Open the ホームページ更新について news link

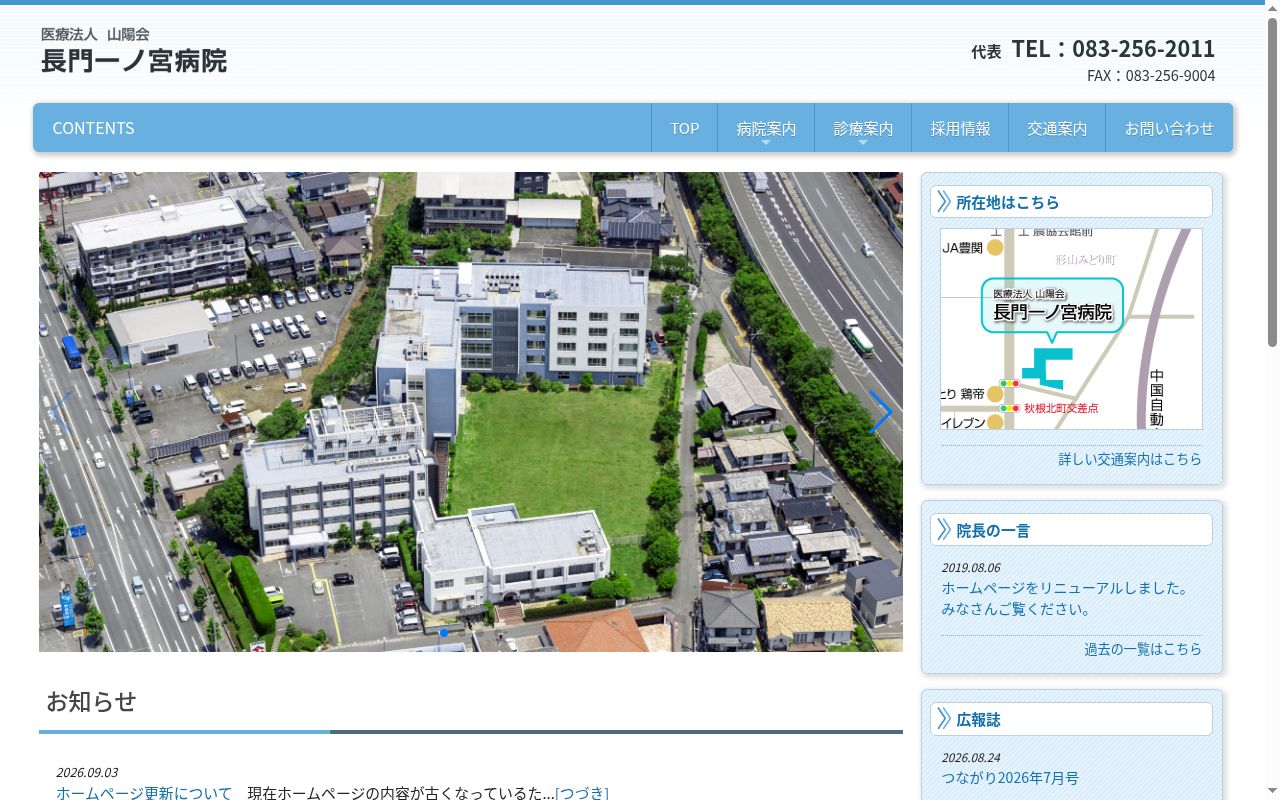click(144, 793)
